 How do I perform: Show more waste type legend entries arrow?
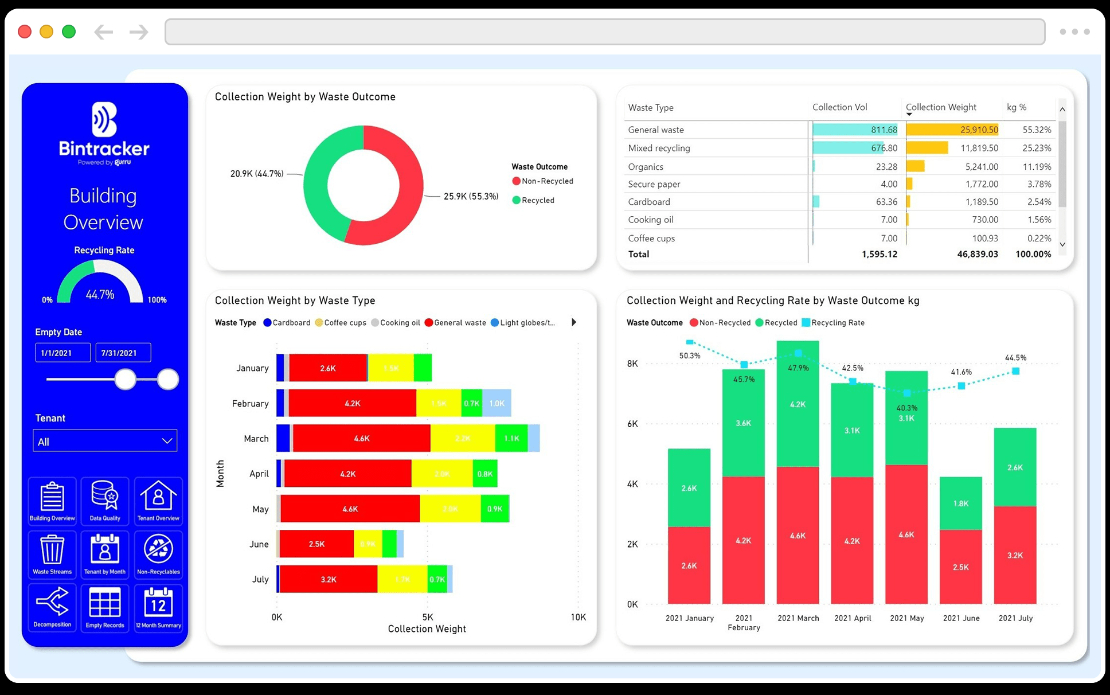pyautogui.click(x=573, y=322)
